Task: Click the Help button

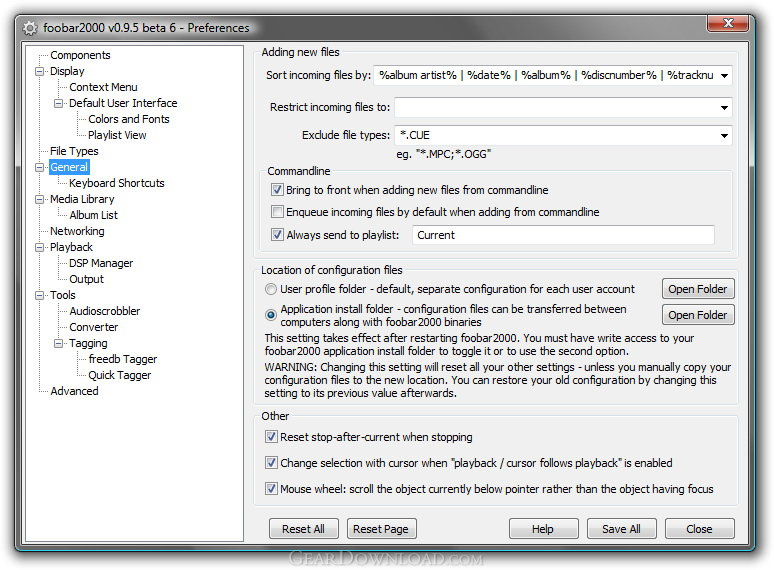Action: pos(543,529)
